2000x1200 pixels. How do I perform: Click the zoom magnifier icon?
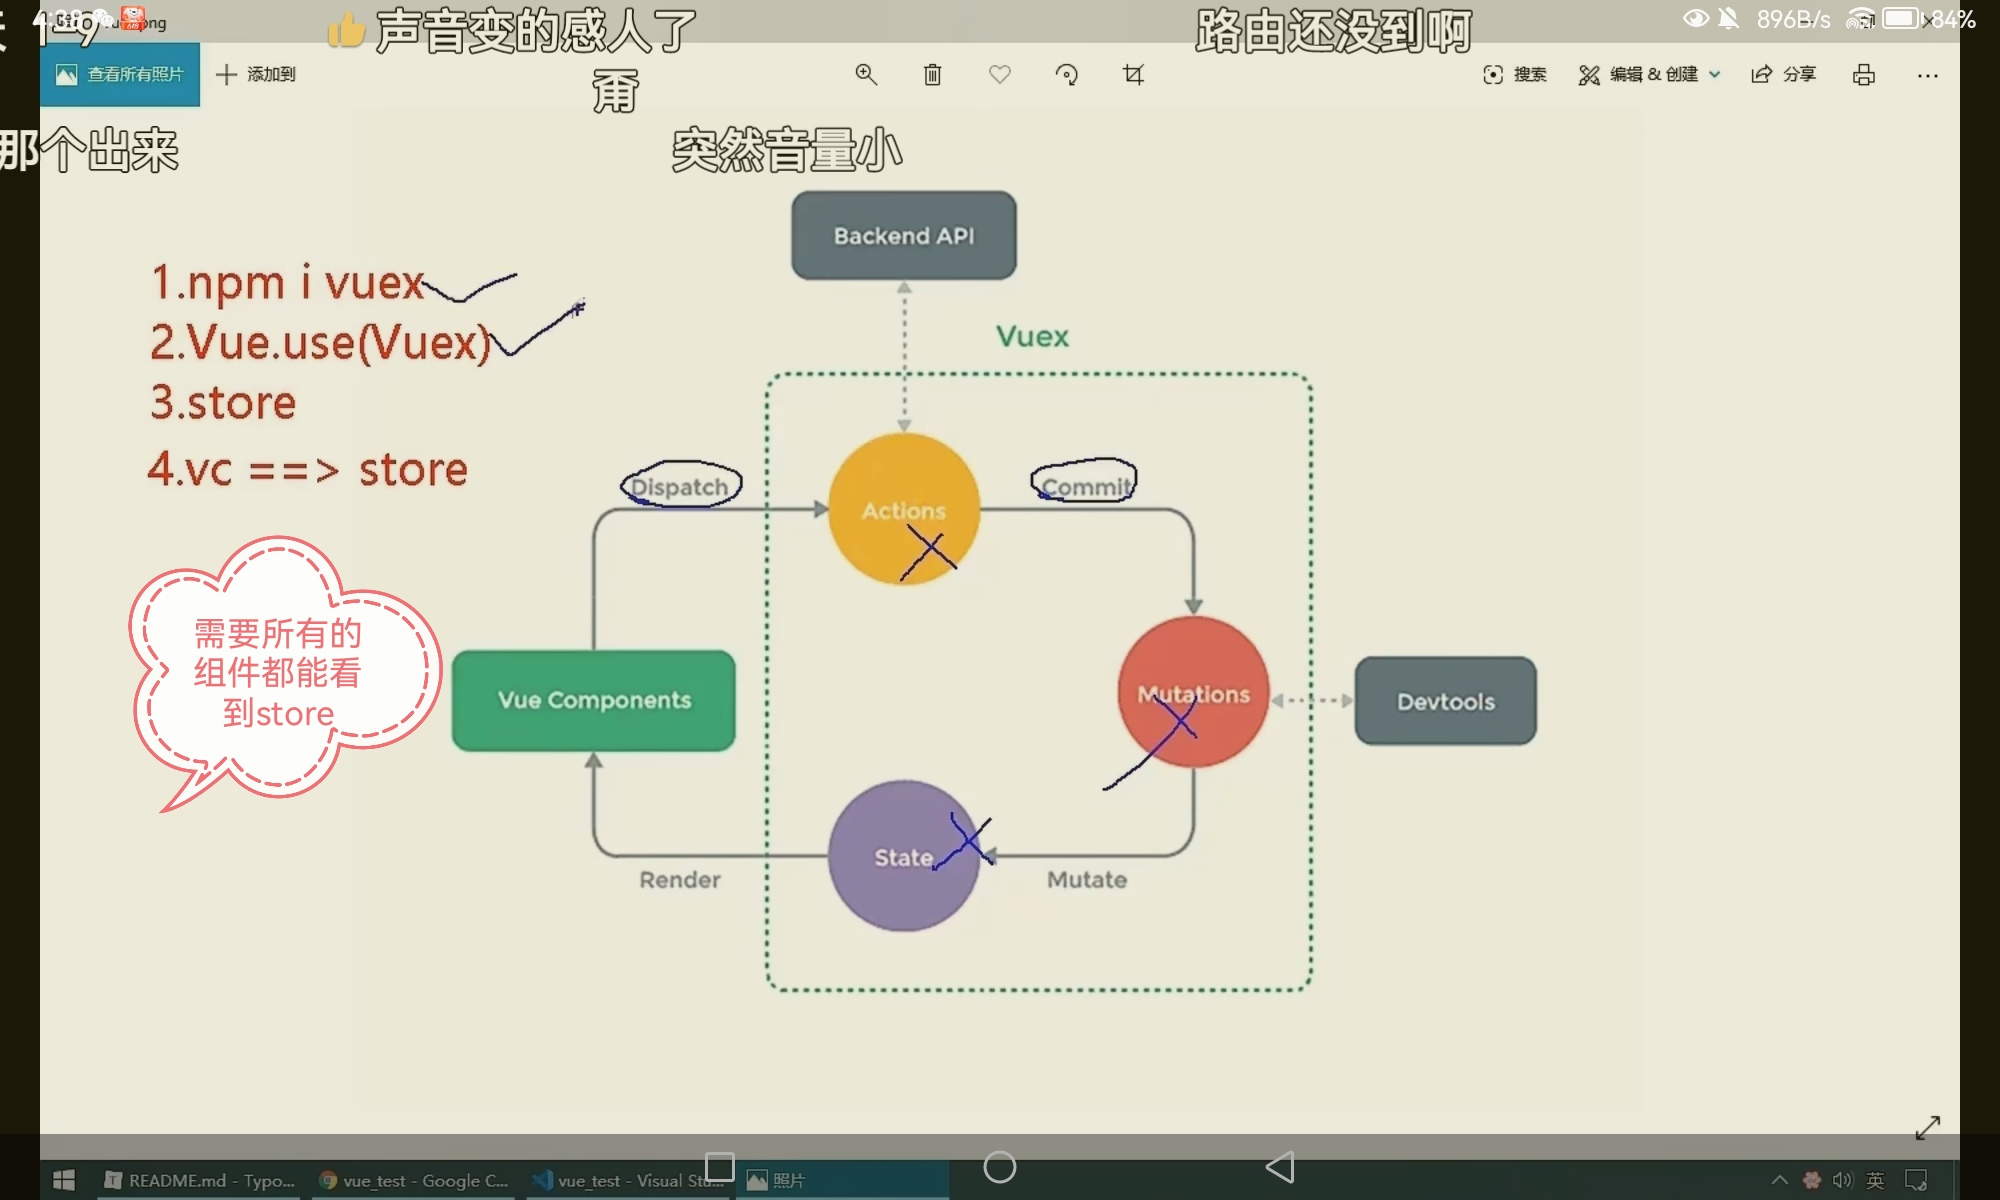point(866,74)
